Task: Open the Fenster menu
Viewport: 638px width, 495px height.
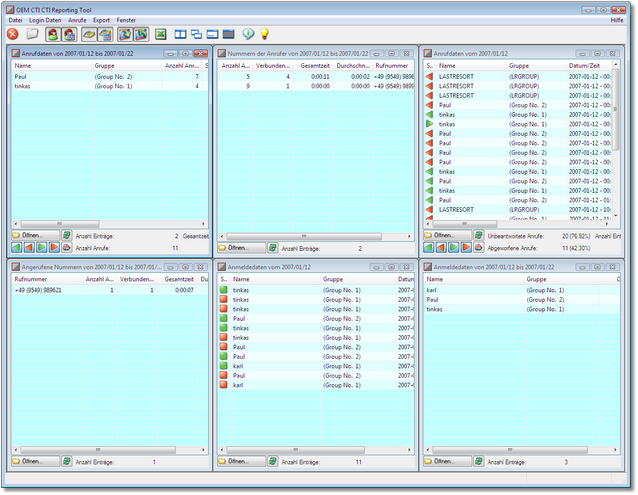Action: pos(126,20)
